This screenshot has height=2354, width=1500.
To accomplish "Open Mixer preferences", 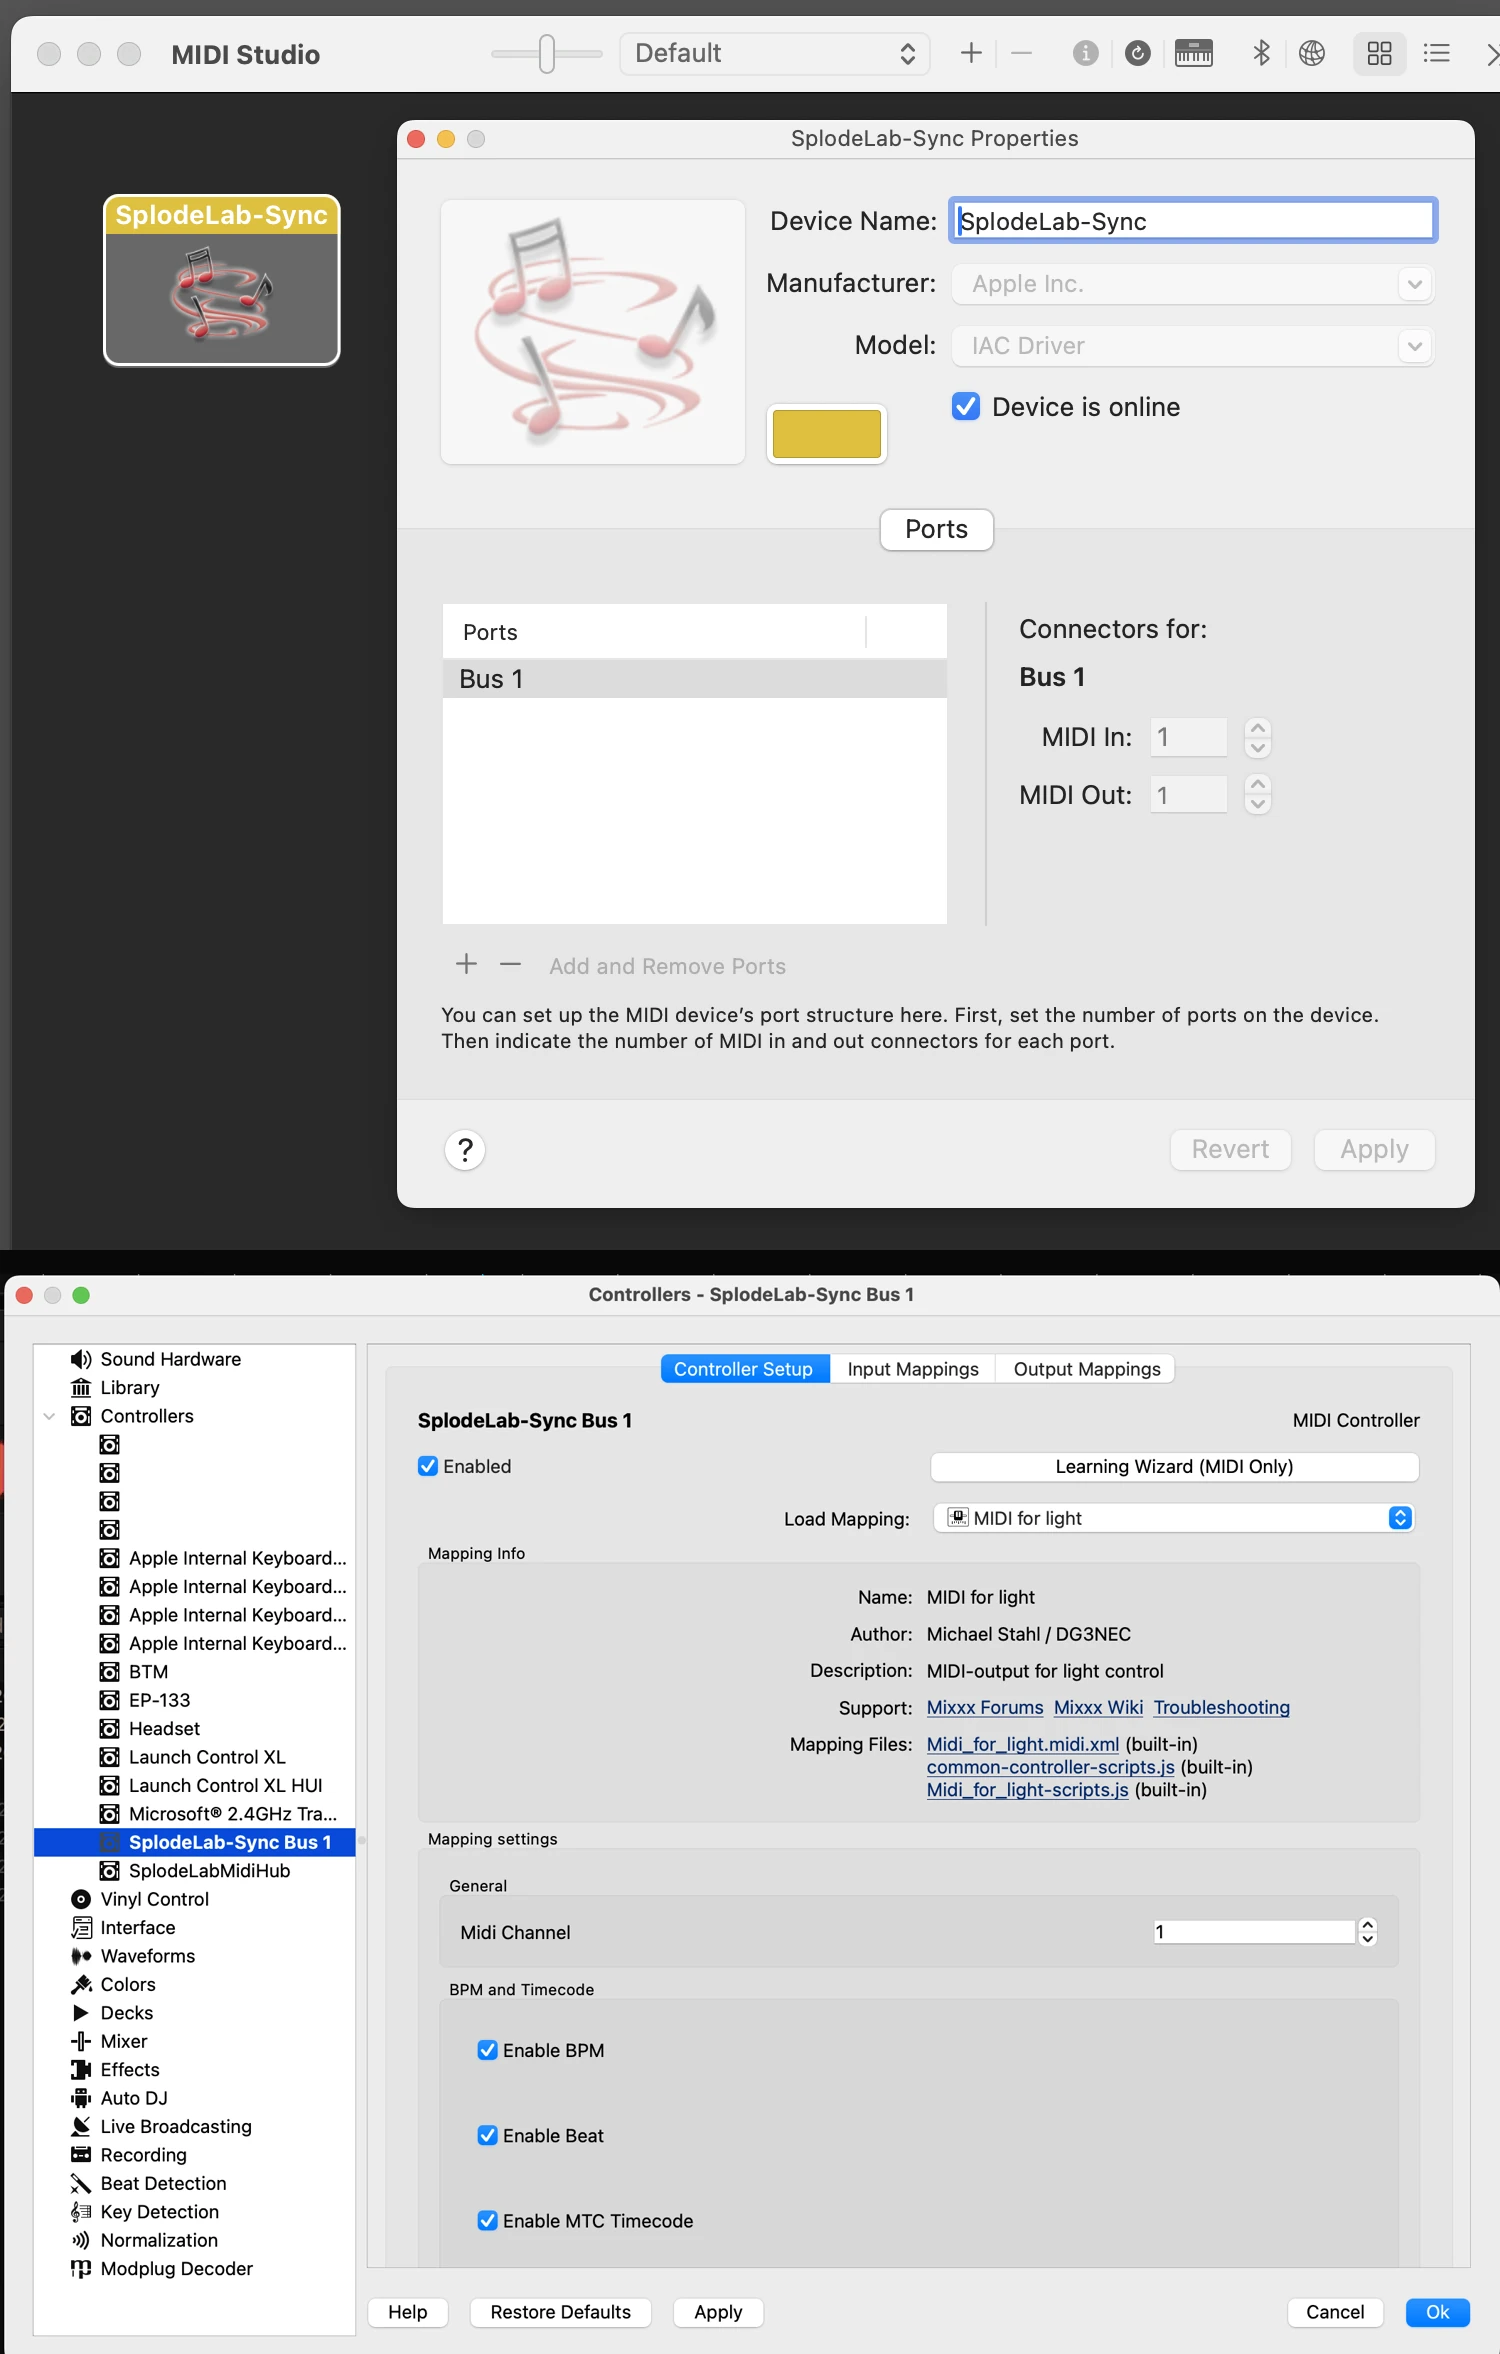I will point(123,2041).
